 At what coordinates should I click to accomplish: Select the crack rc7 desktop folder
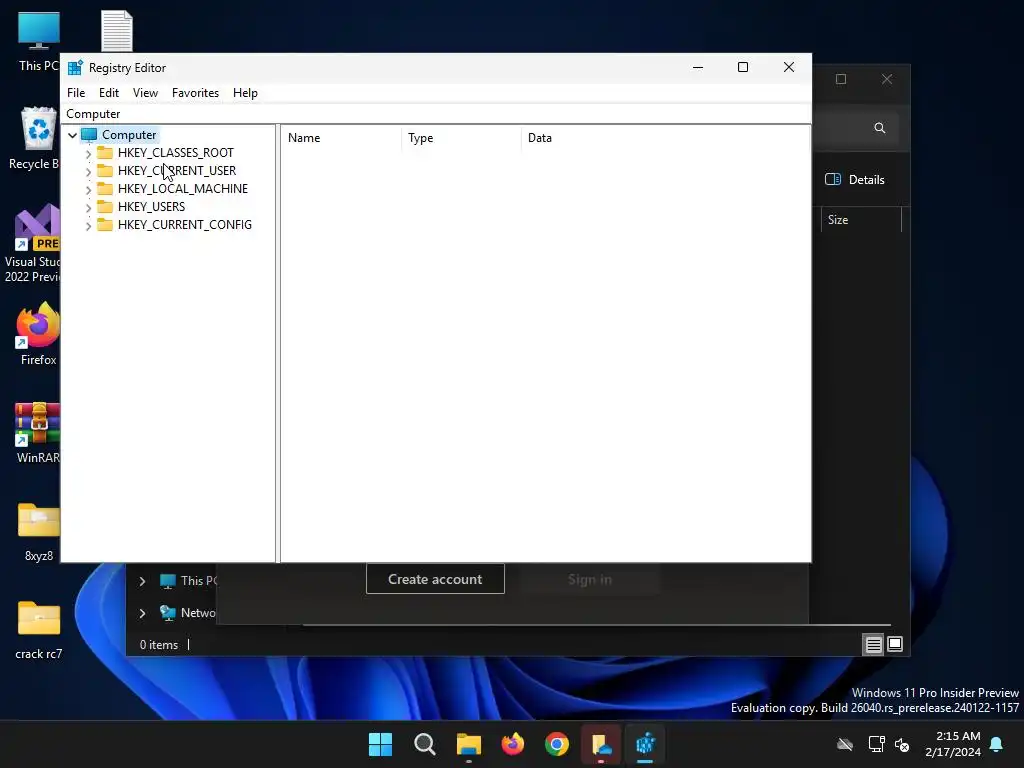(39, 630)
